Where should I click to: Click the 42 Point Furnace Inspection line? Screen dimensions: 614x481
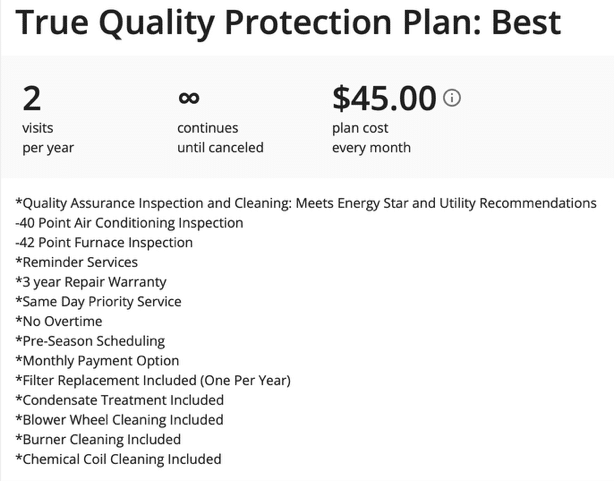[104, 242]
